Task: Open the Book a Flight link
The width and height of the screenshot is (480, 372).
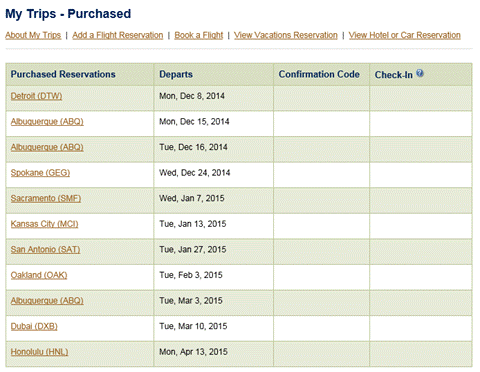Action: [x=199, y=35]
